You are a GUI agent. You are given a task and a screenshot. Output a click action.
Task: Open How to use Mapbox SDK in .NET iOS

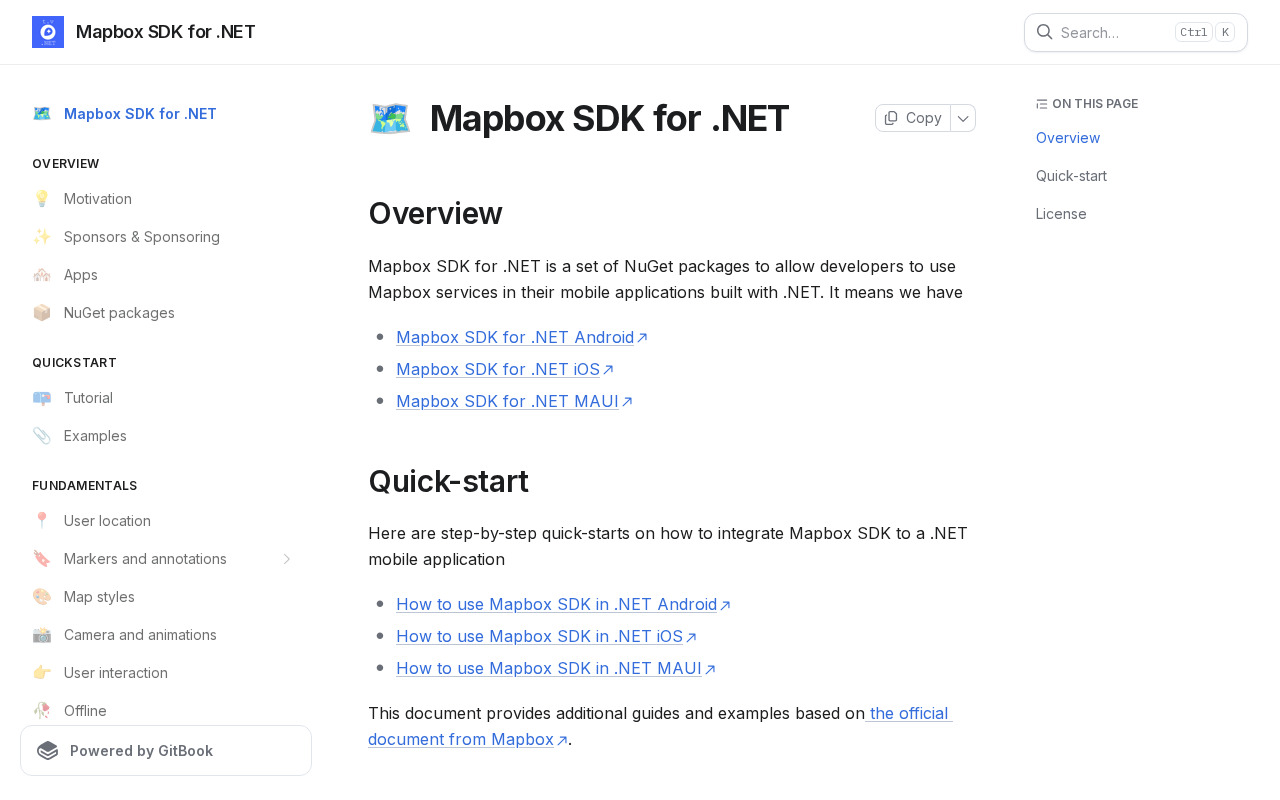[540, 636]
